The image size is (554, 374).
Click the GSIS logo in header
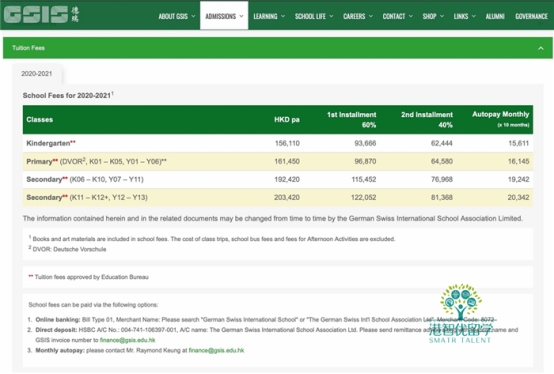point(41,14)
